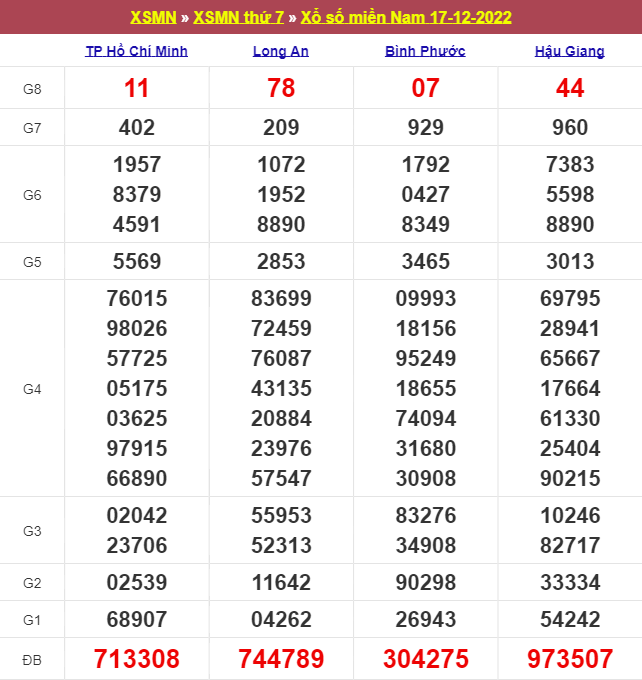642x680 pixels.
Task: Select G1 number 04262 in Long An
Action: click(x=281, y=620)
